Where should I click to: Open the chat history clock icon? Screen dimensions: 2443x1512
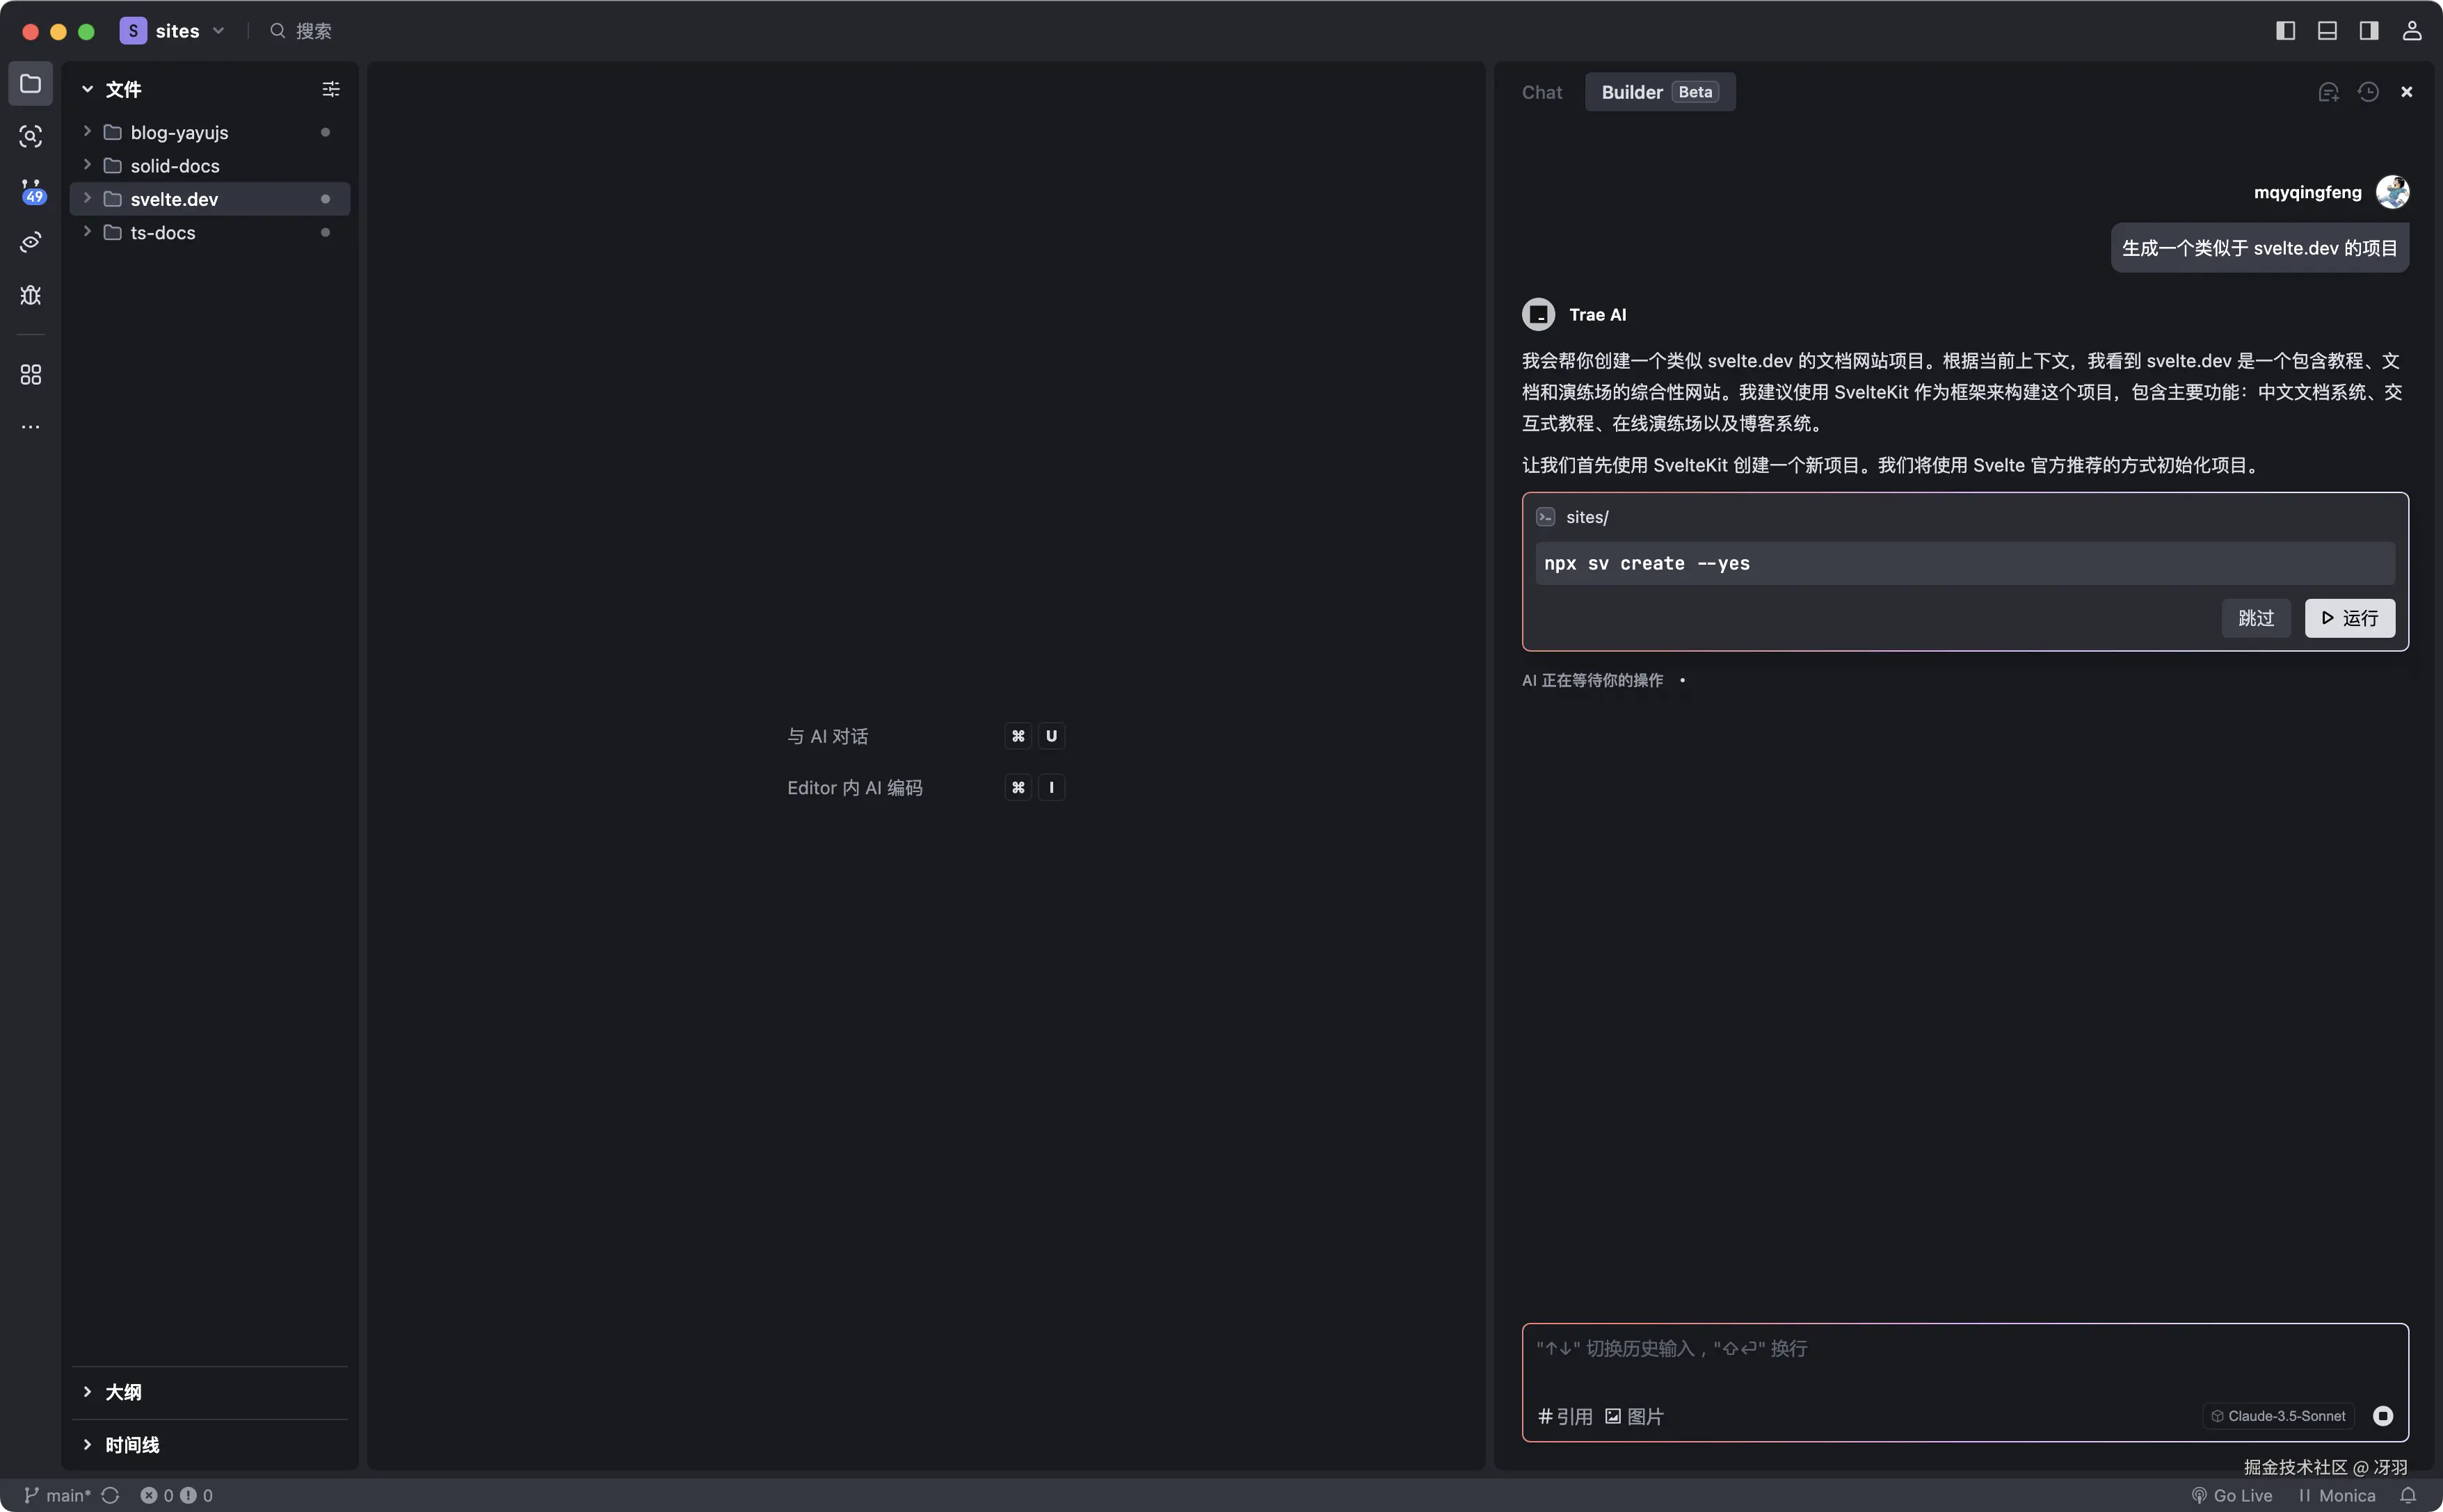click(2368, 92)
